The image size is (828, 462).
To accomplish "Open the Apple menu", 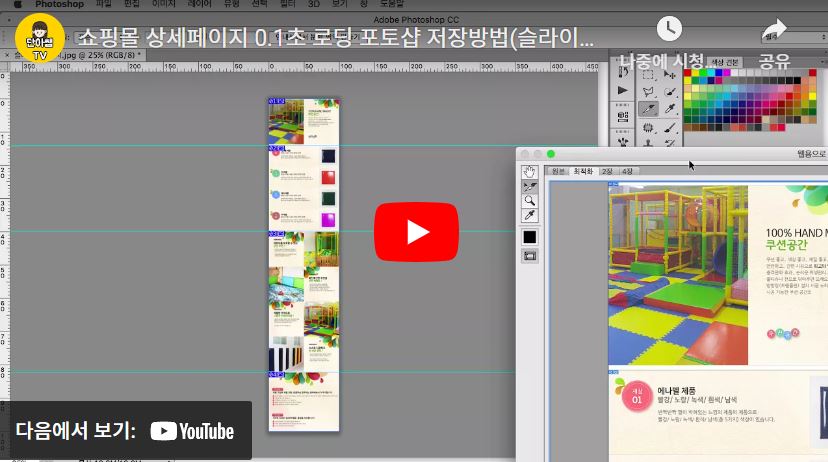I will pos(17,4).
